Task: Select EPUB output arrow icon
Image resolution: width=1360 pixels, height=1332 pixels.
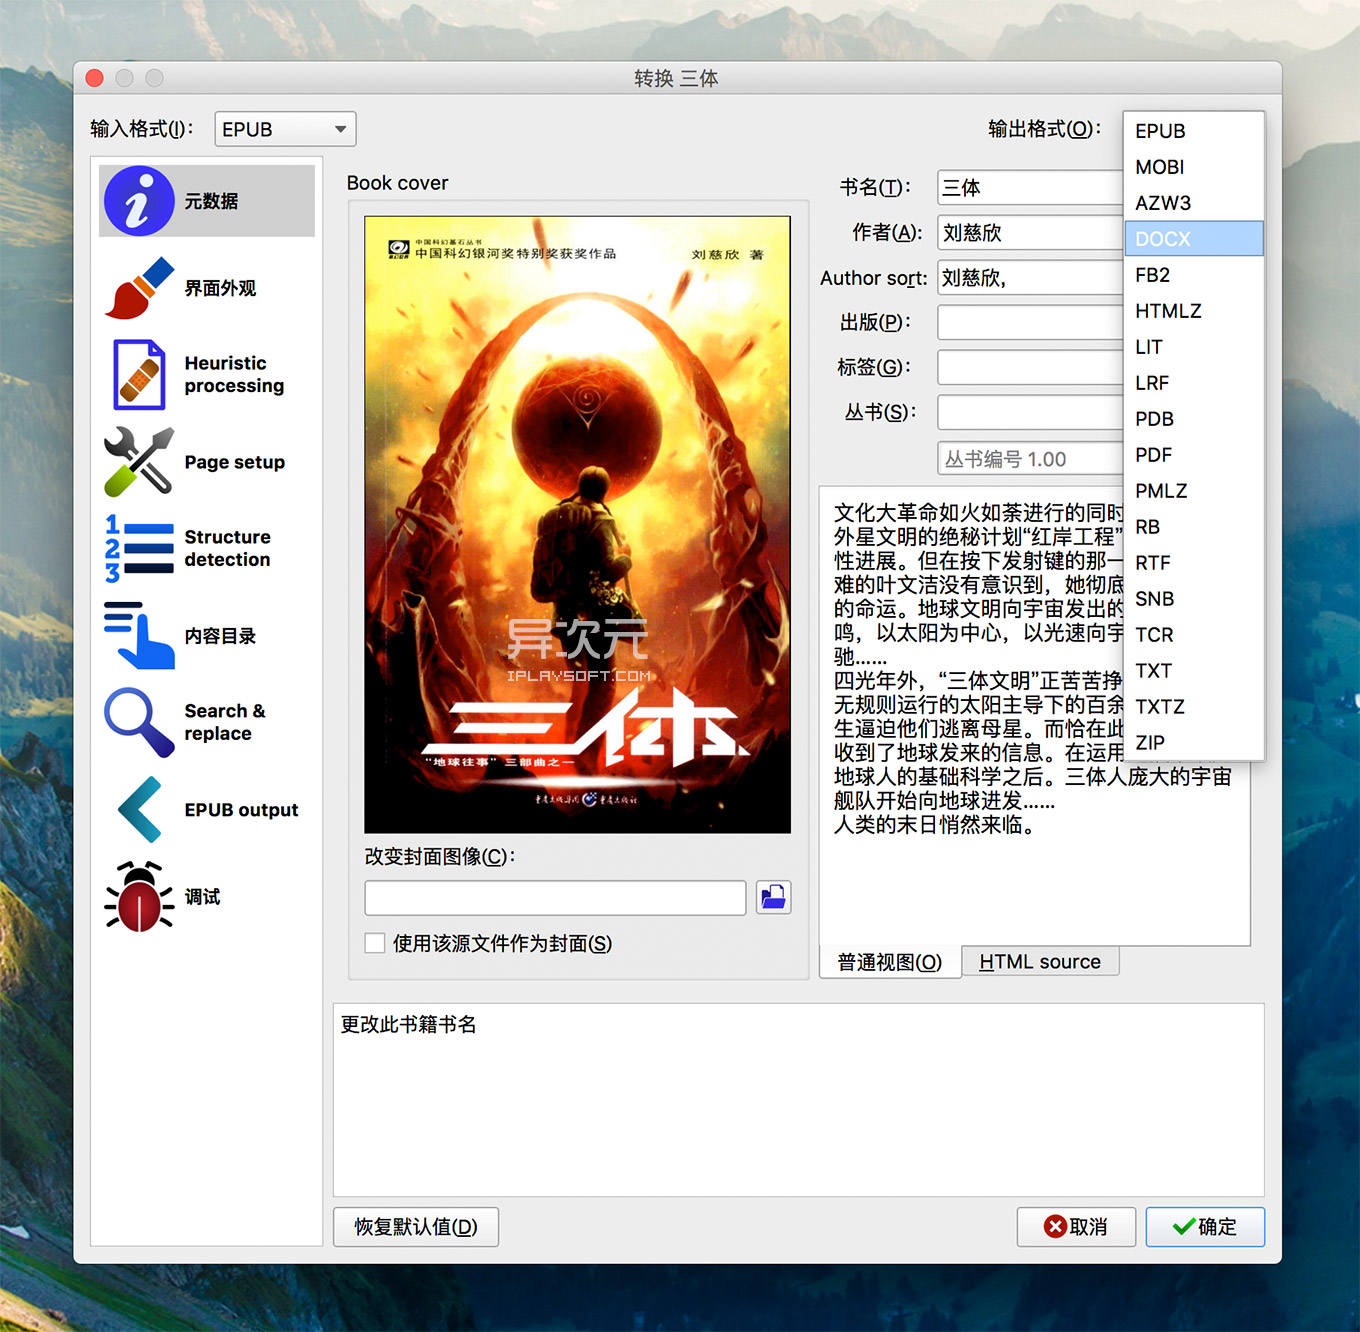Action: coord(139,809)
